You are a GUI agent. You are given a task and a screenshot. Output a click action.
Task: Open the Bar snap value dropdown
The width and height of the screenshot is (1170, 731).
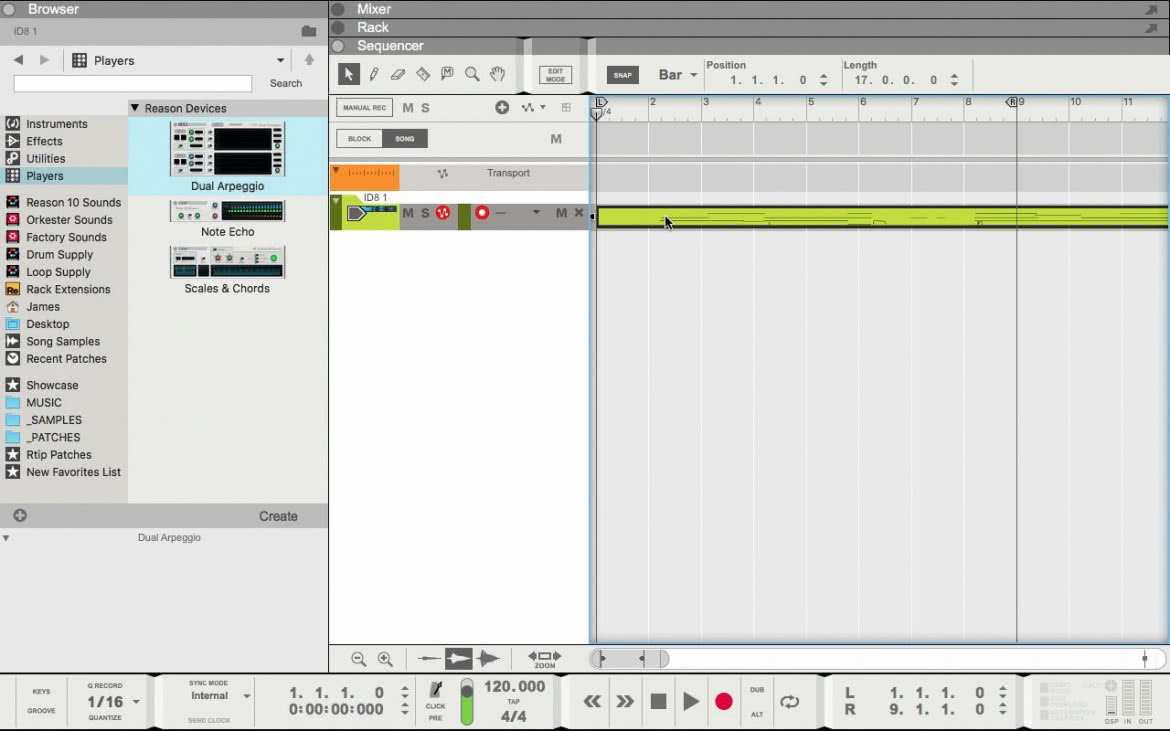point(678,75)
